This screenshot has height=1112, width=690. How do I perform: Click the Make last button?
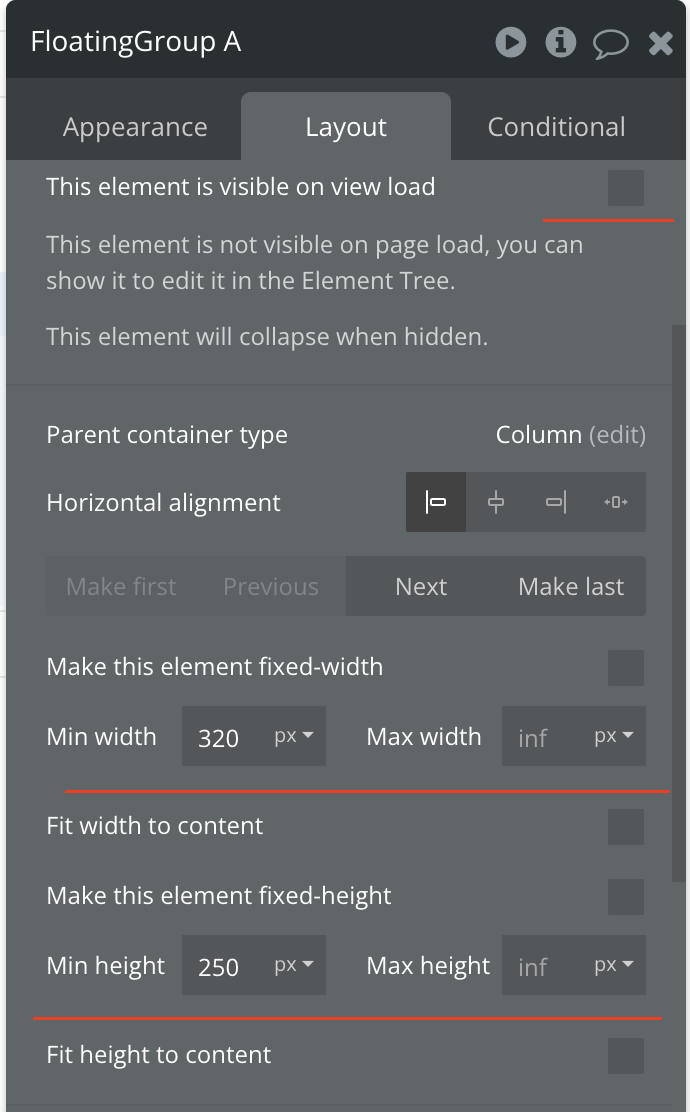571,586
